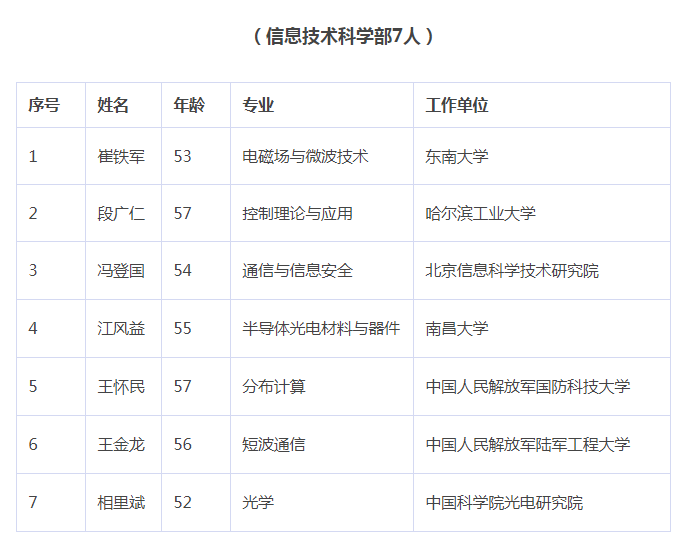Screen dimensions: 686x552
Task: Click the 工作单位 column header
Action: pyautogui.click(x=457, y=105)
